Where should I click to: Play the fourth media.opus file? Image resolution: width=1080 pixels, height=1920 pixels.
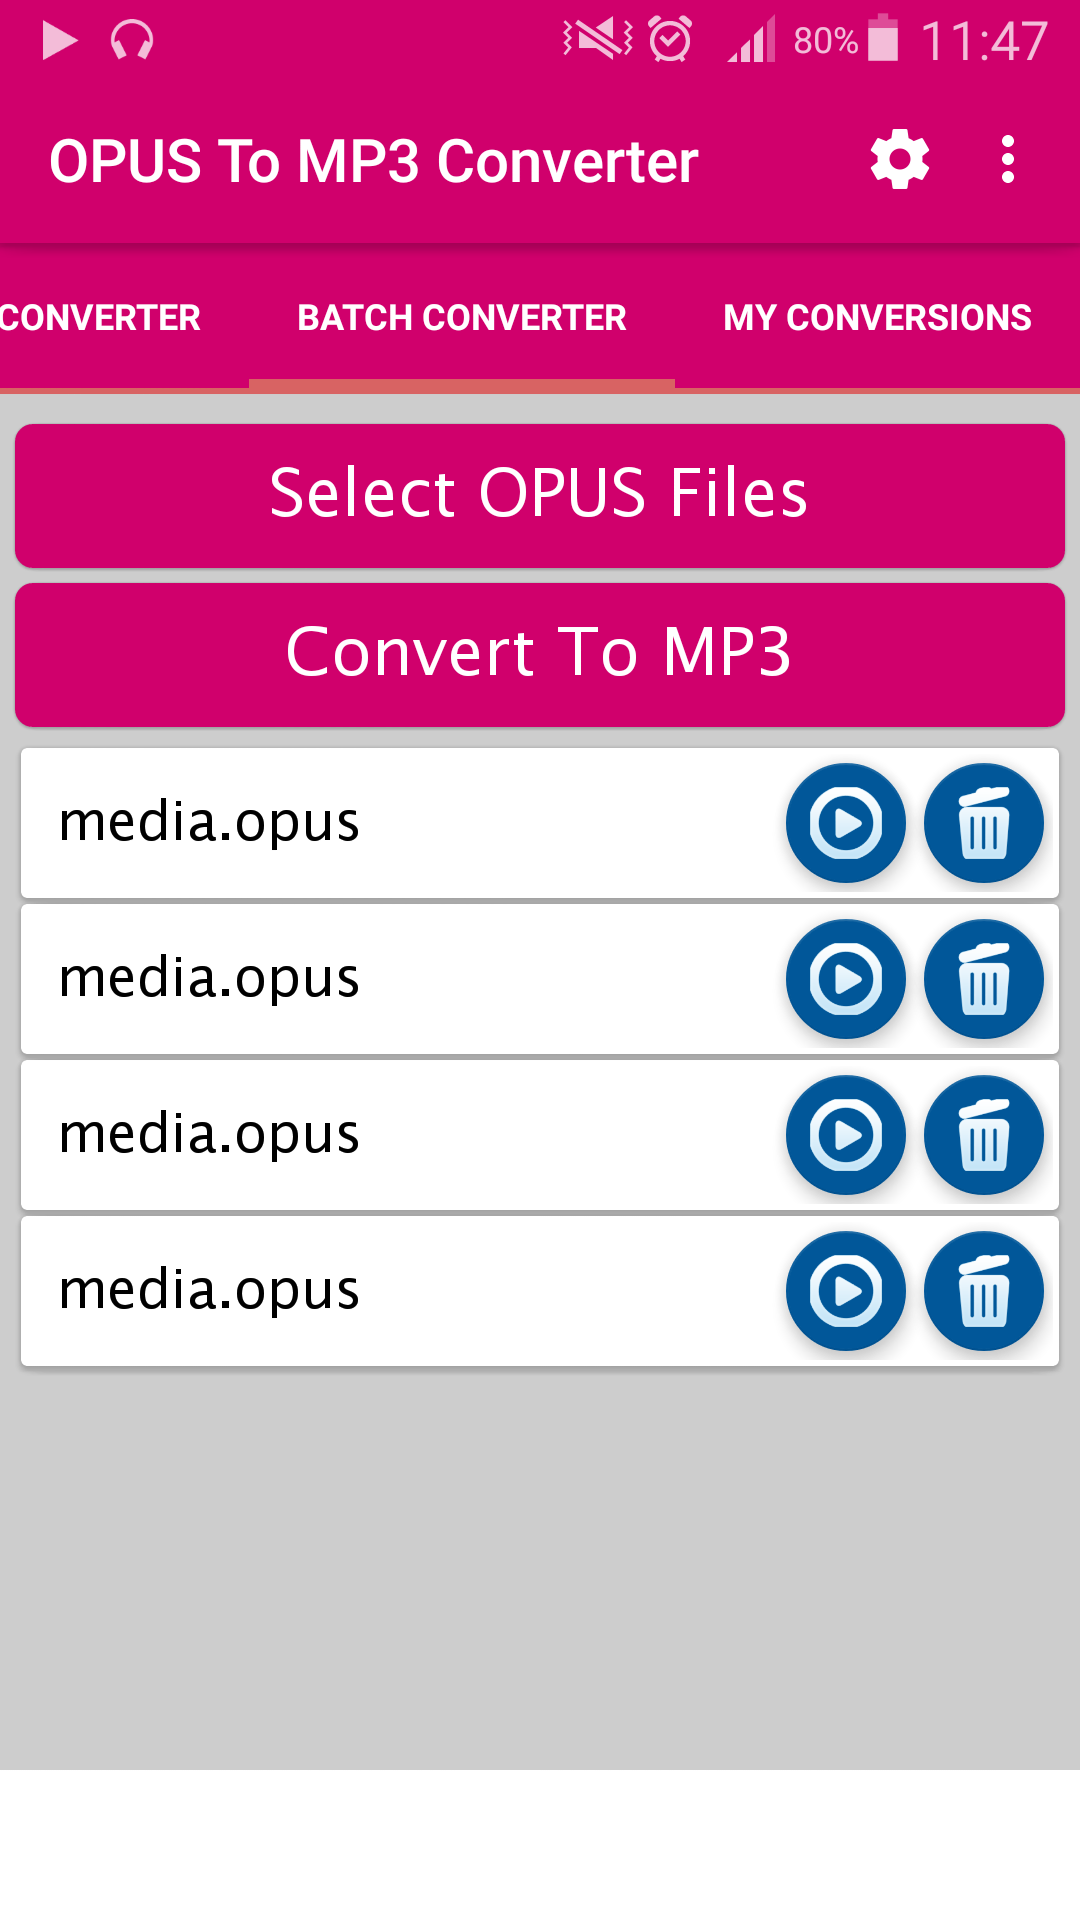[x=845, y=1291]
